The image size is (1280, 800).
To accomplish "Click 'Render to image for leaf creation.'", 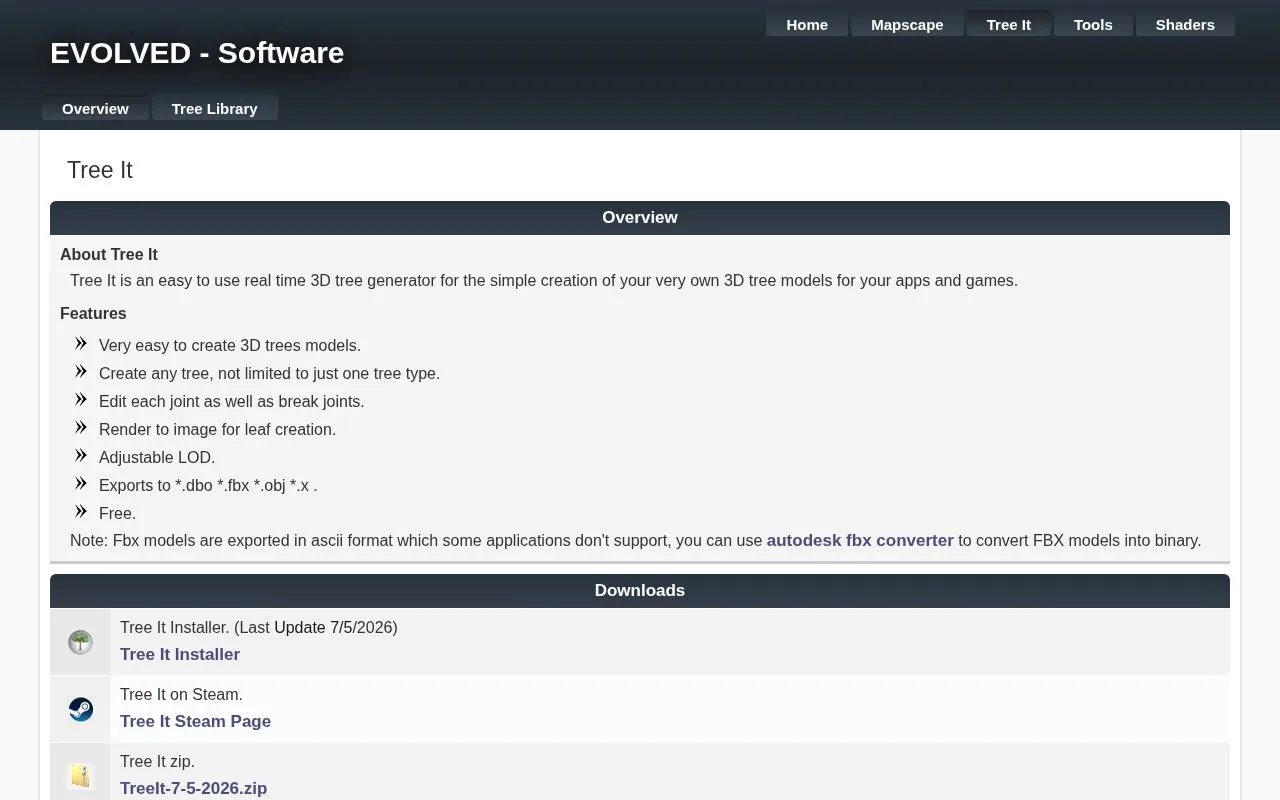I will pyautogui.click(x=217, y=429).
